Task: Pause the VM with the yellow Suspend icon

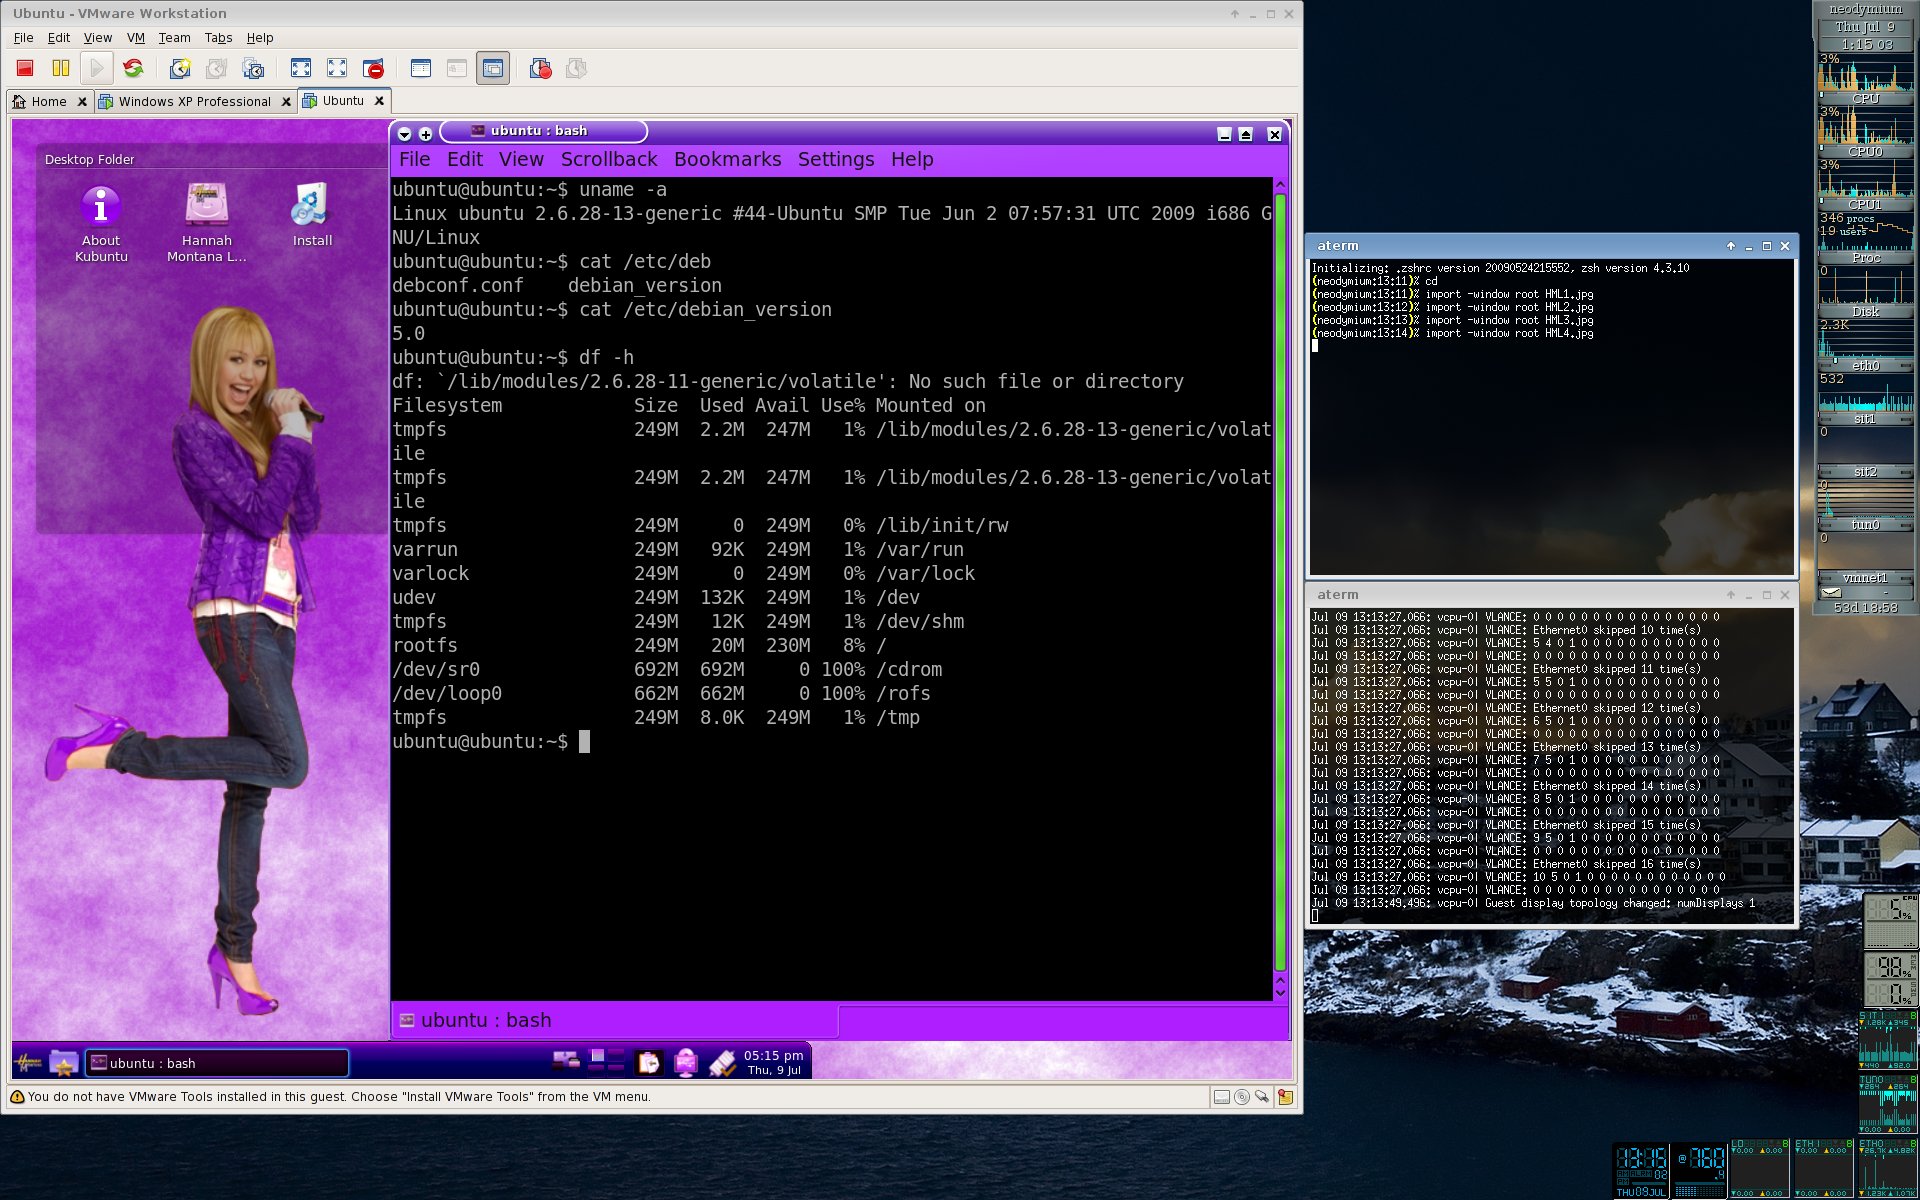Action: pos(61,68)
